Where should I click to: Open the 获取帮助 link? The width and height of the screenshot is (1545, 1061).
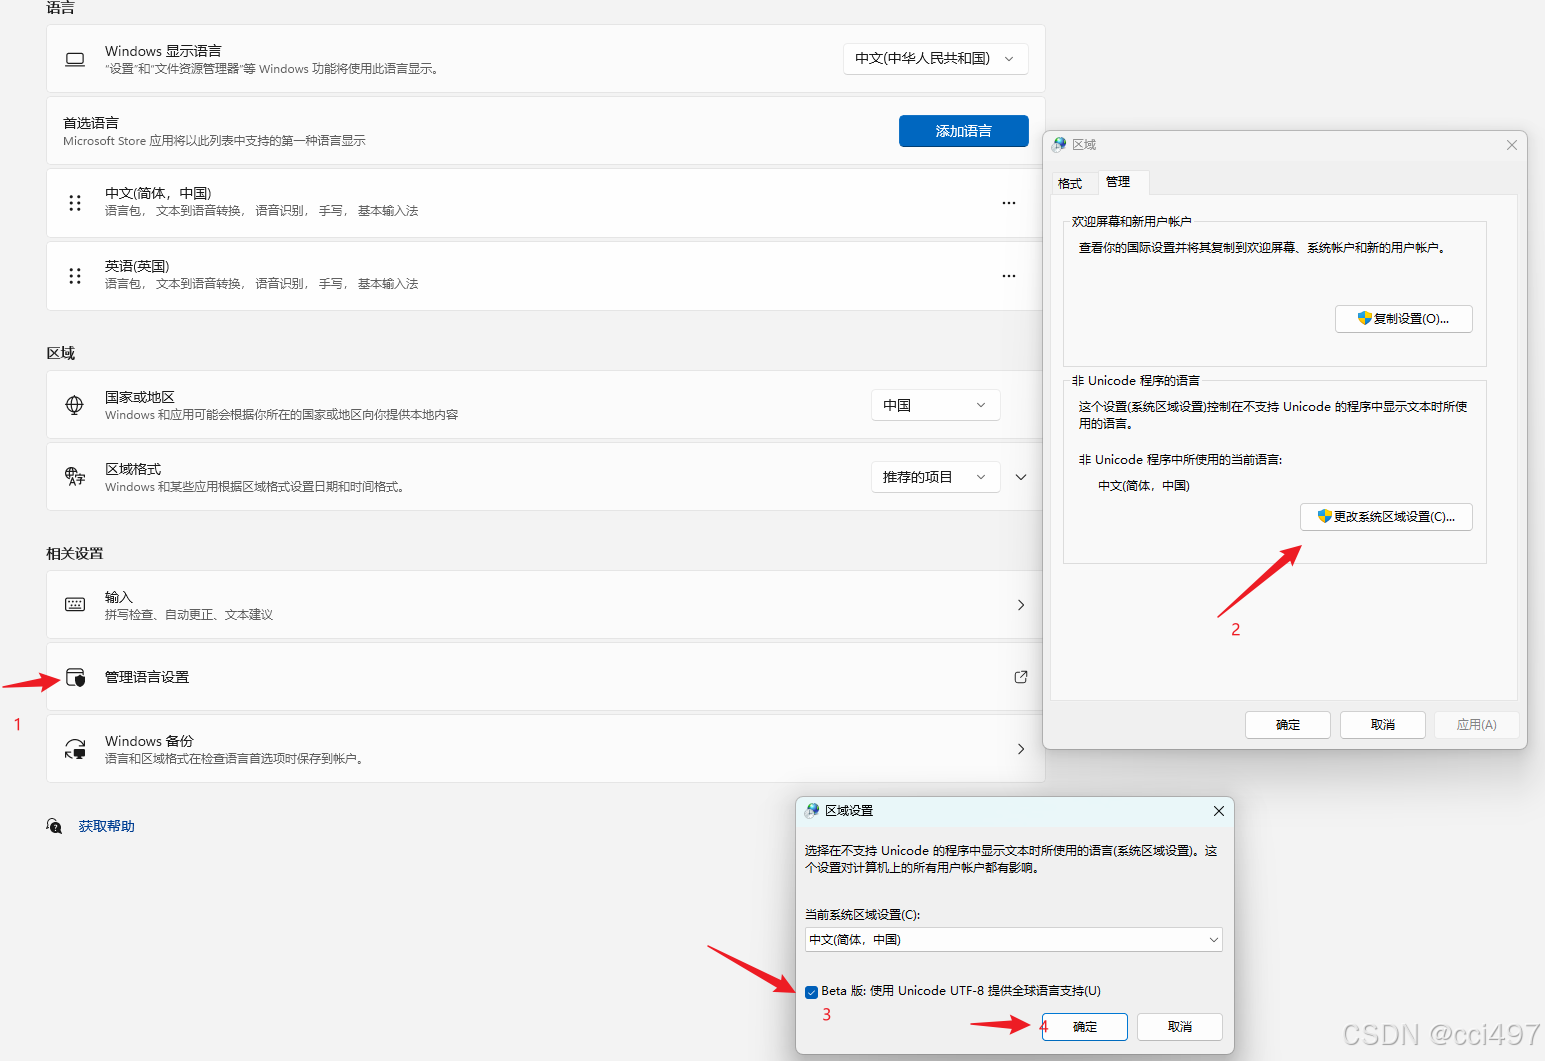[107, 826]
